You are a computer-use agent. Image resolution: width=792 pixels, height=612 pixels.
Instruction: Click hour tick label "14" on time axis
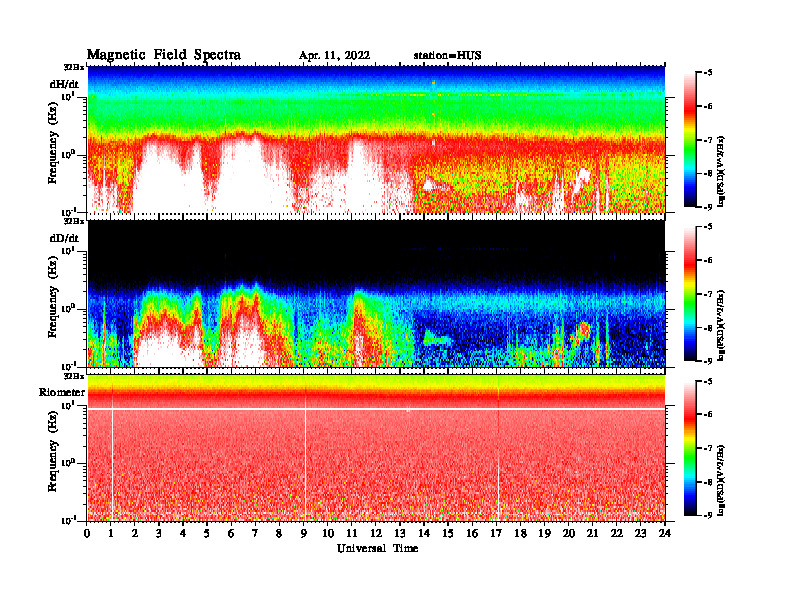pos(424,533)
